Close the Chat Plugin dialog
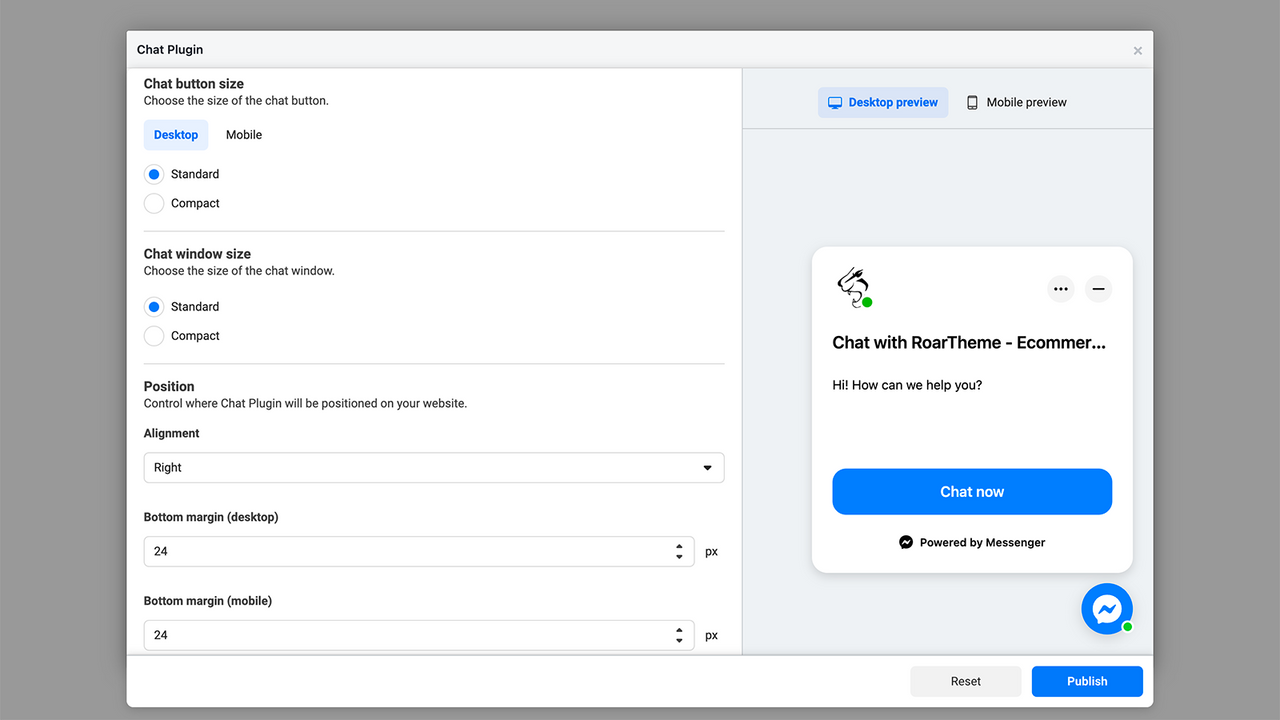The image size is (1280, 720). point(1137,49)
